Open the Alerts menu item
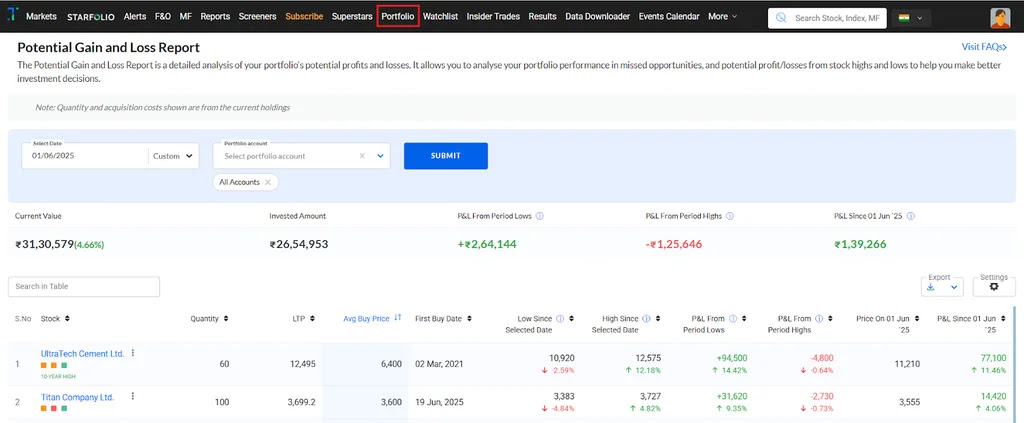 pos(135,16)
